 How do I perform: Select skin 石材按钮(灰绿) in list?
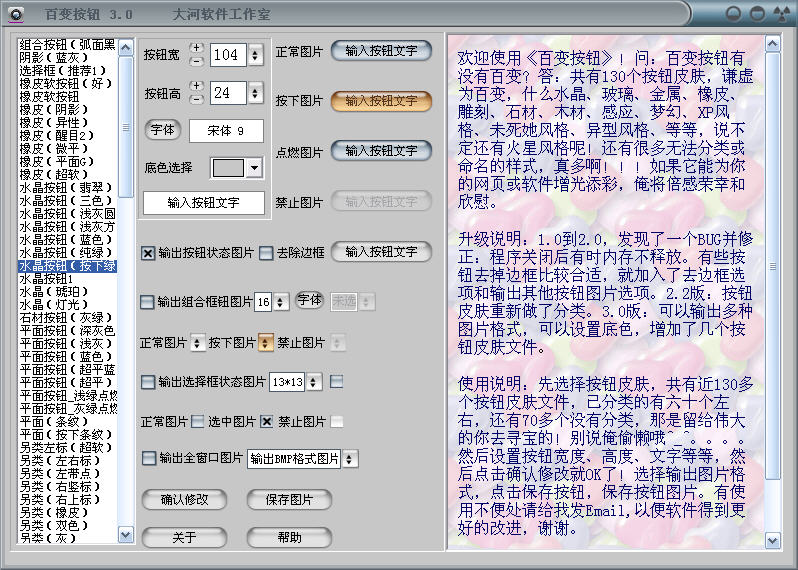coord(68,318)
